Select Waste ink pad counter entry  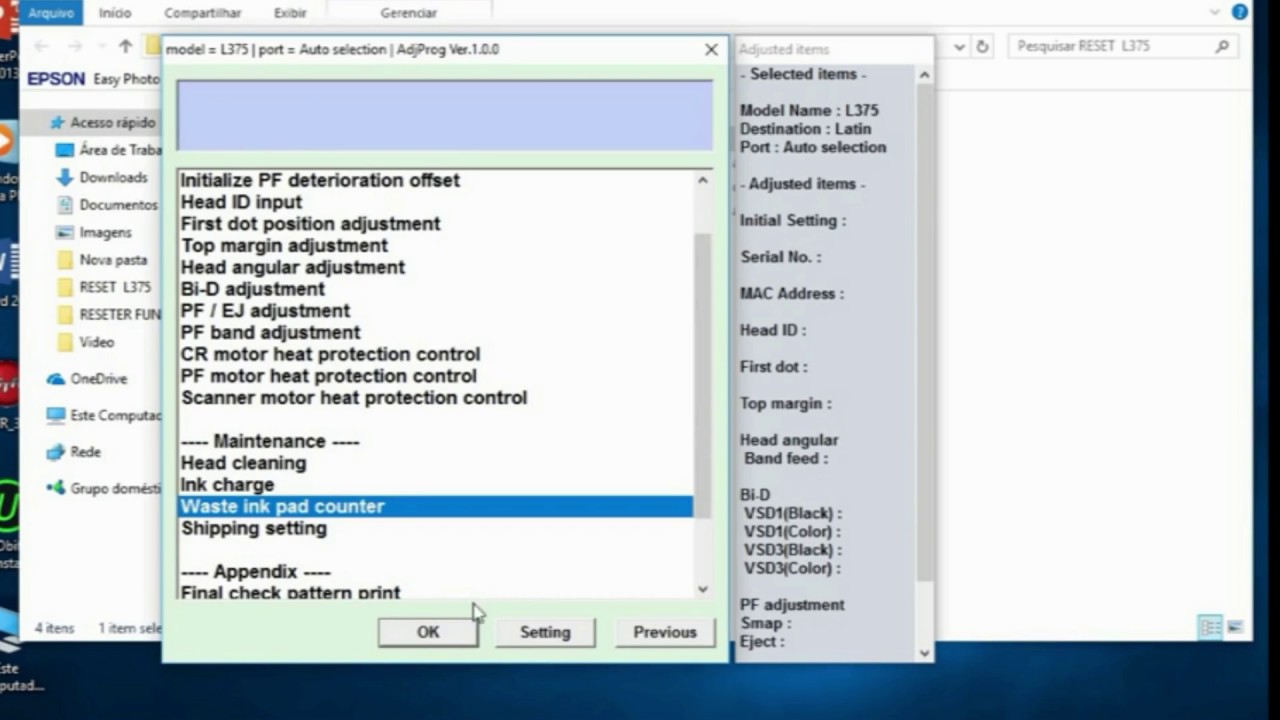click(x=435, y=507)
